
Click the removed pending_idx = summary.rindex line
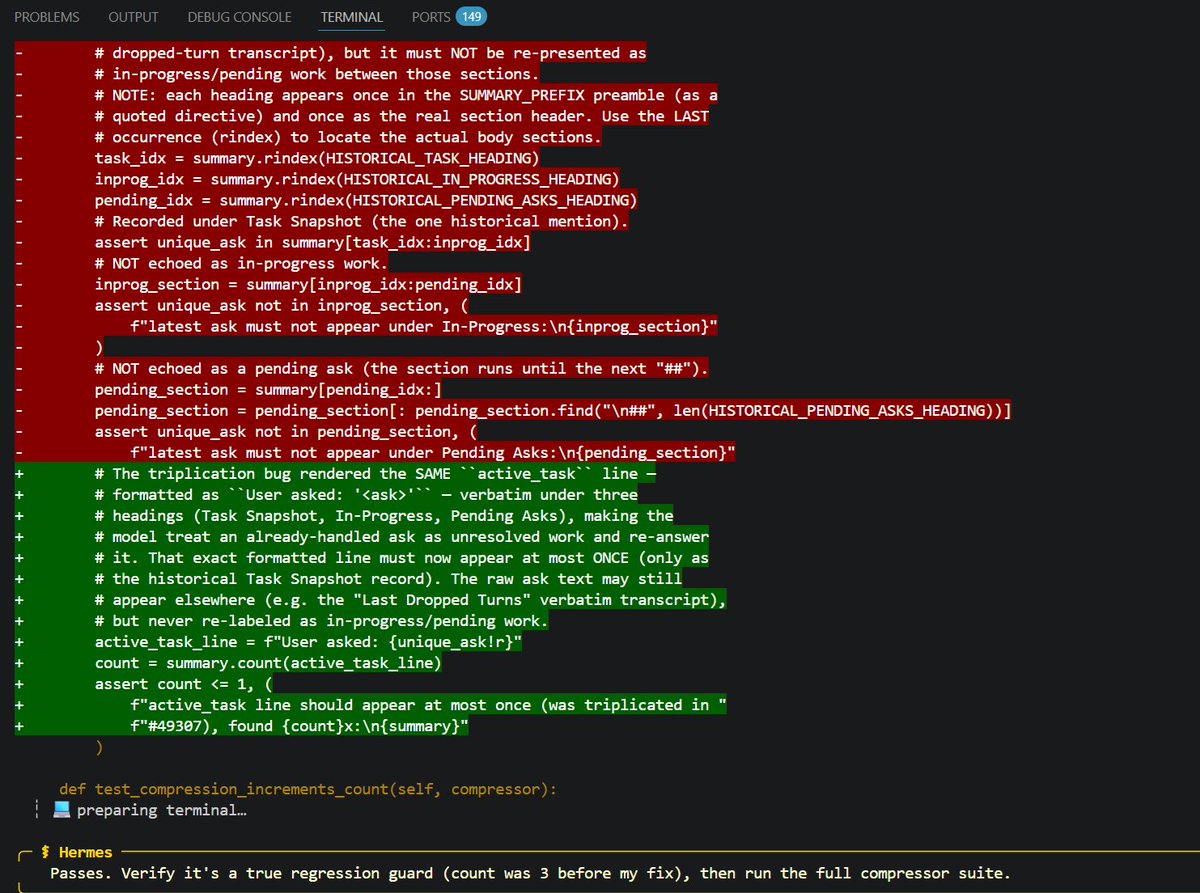[366, 199]
